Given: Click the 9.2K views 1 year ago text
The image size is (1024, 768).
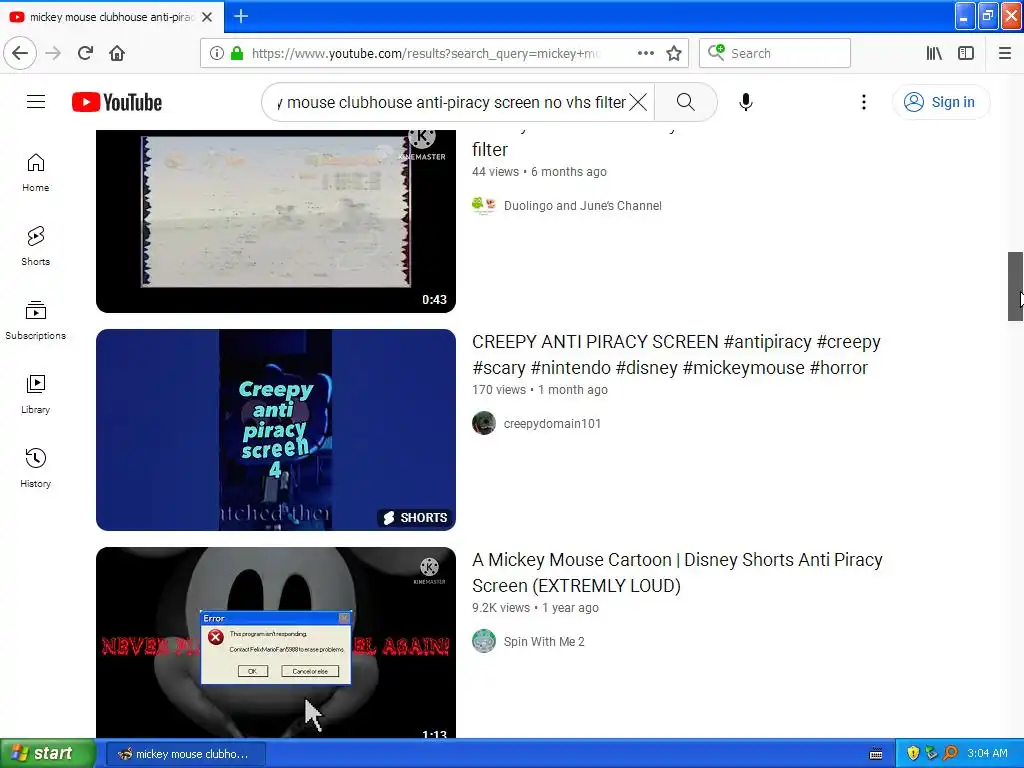Looking at the screenshot, I should pos(536,608).
